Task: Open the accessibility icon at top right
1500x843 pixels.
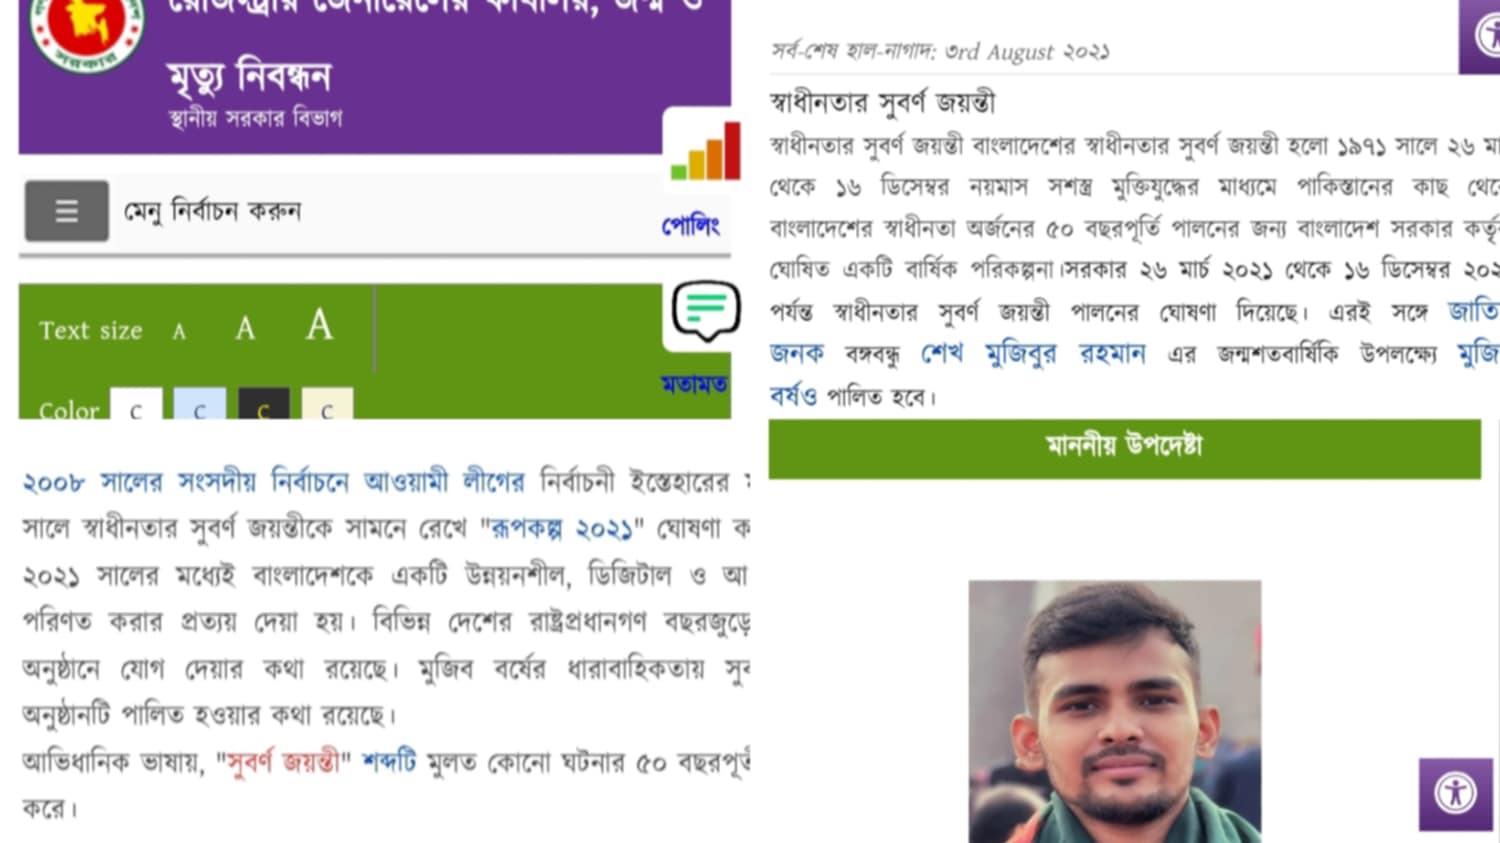Action: pos(1484,36)
